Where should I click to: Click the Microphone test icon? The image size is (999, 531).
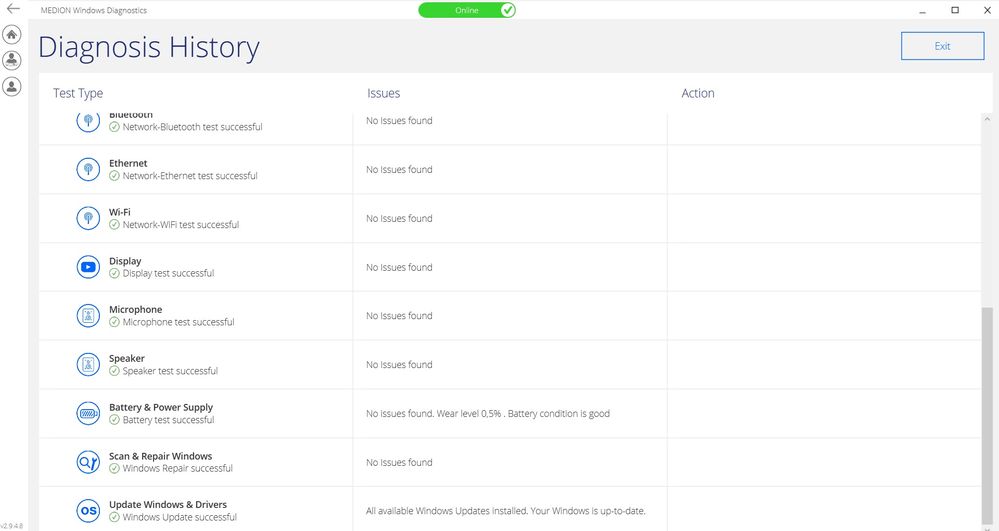[x=88, y=316]
